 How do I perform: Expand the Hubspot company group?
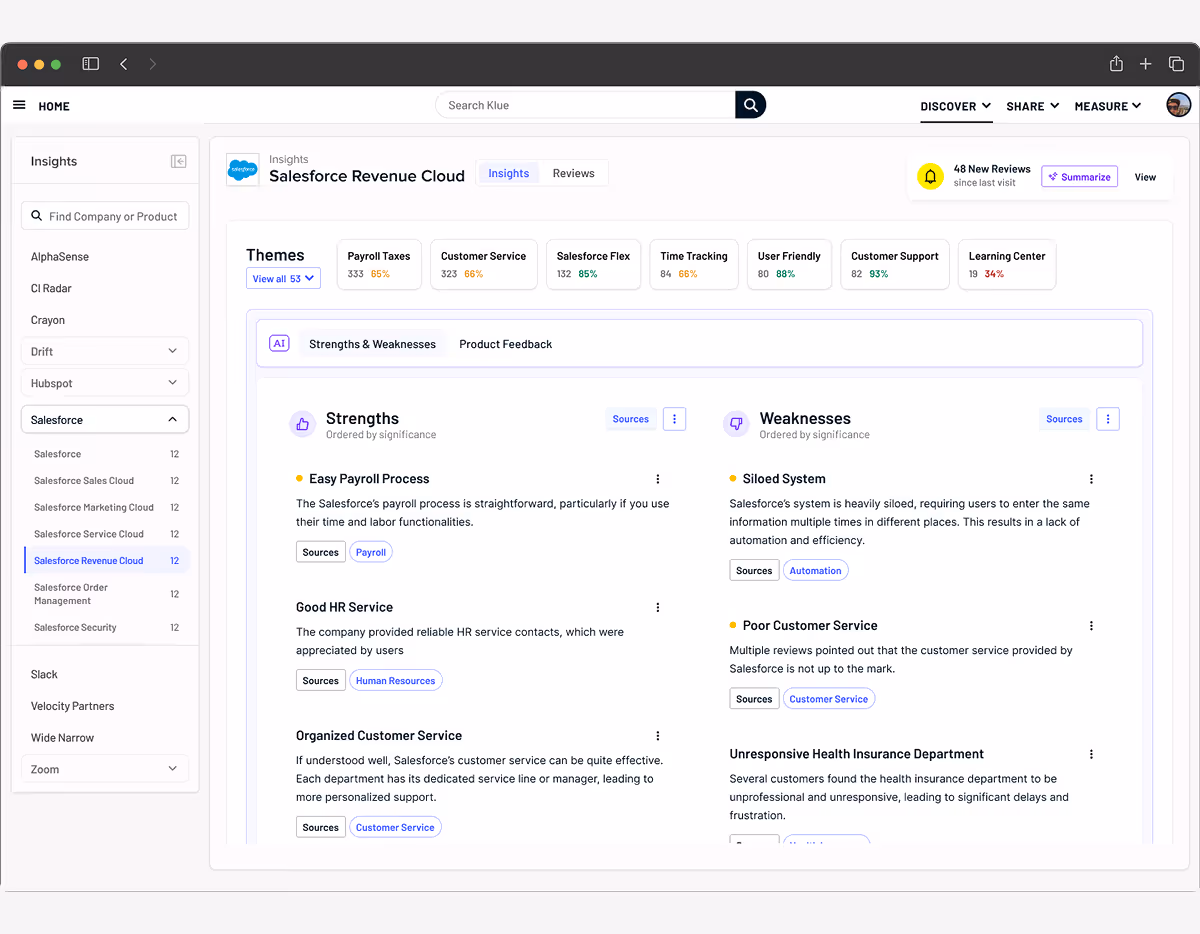pyautogui.click(x=105, y=383)
